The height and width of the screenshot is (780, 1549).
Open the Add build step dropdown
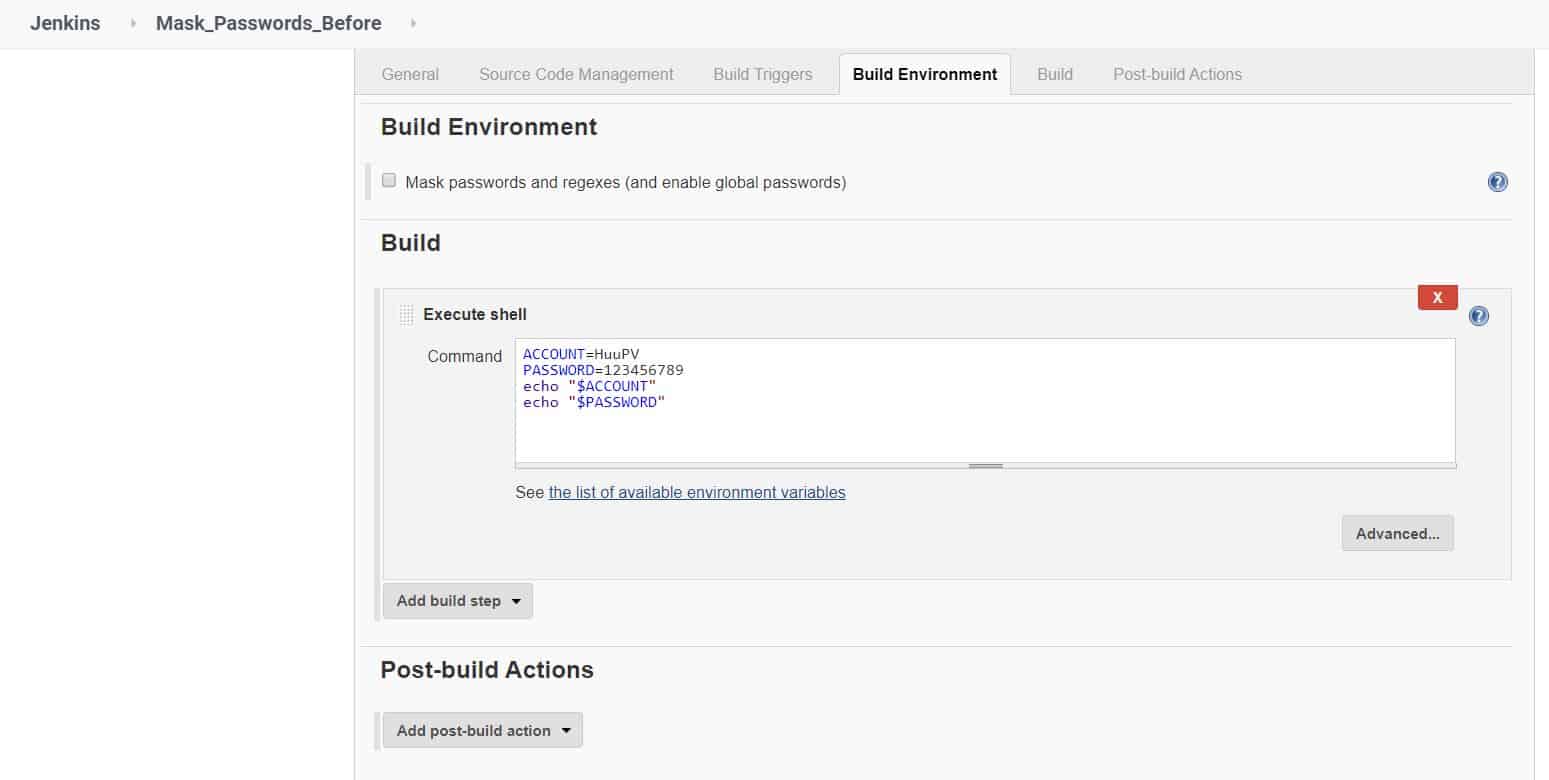coord(457,600)
